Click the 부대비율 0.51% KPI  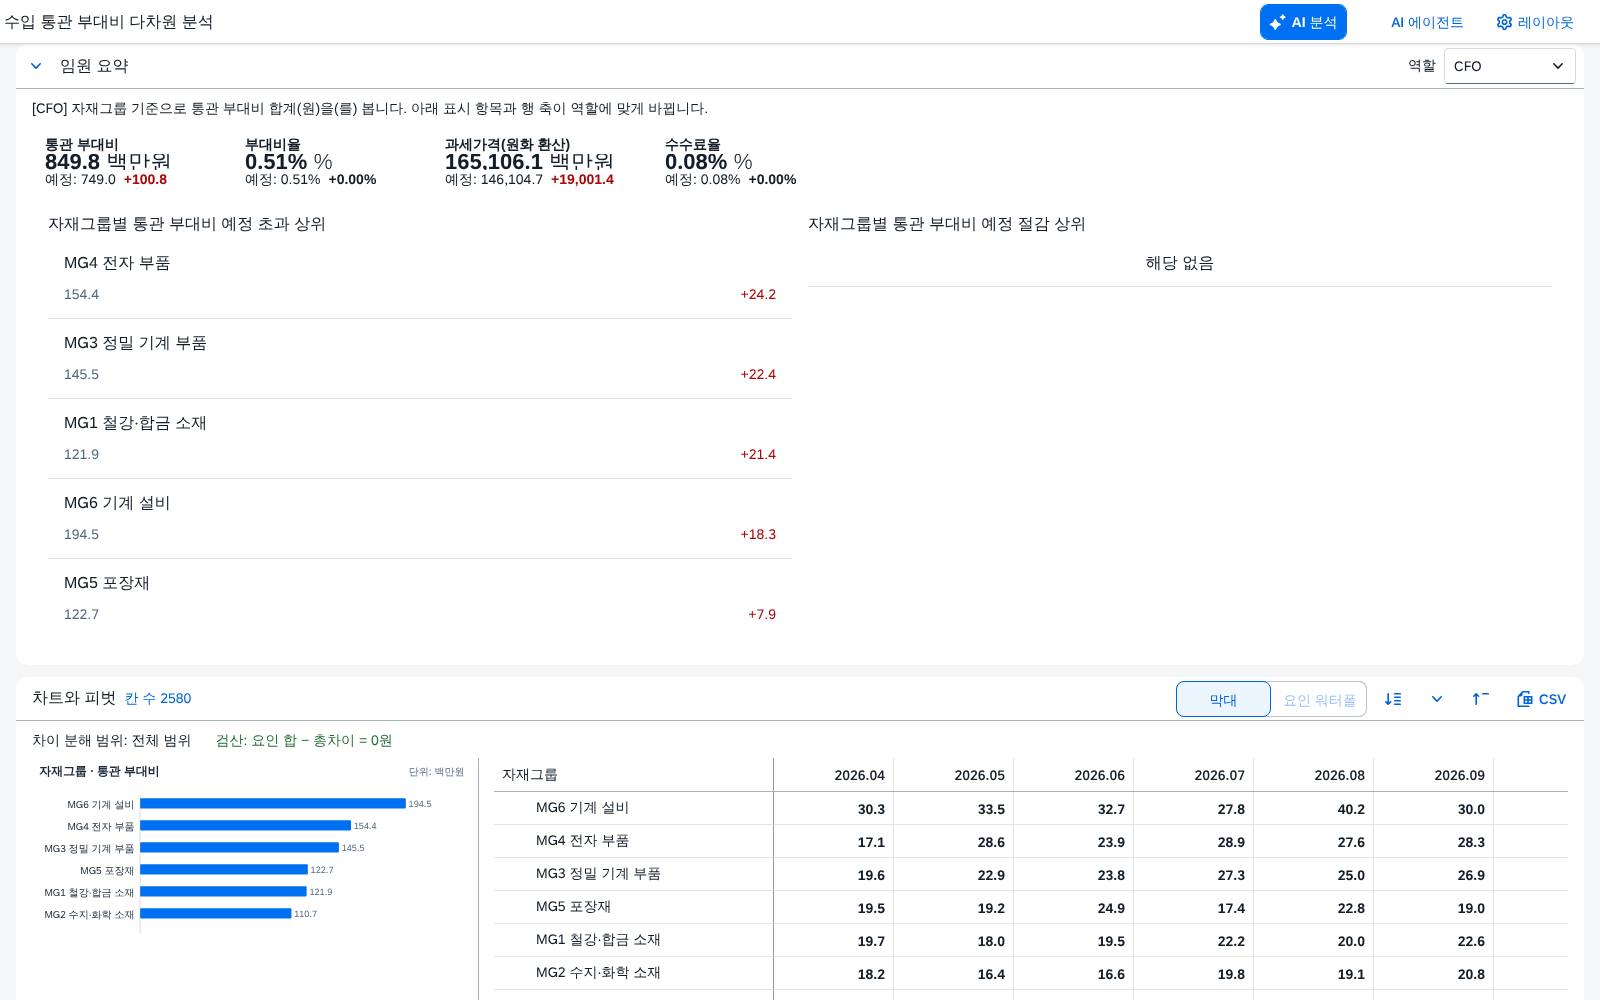click(x=310, y=162)
